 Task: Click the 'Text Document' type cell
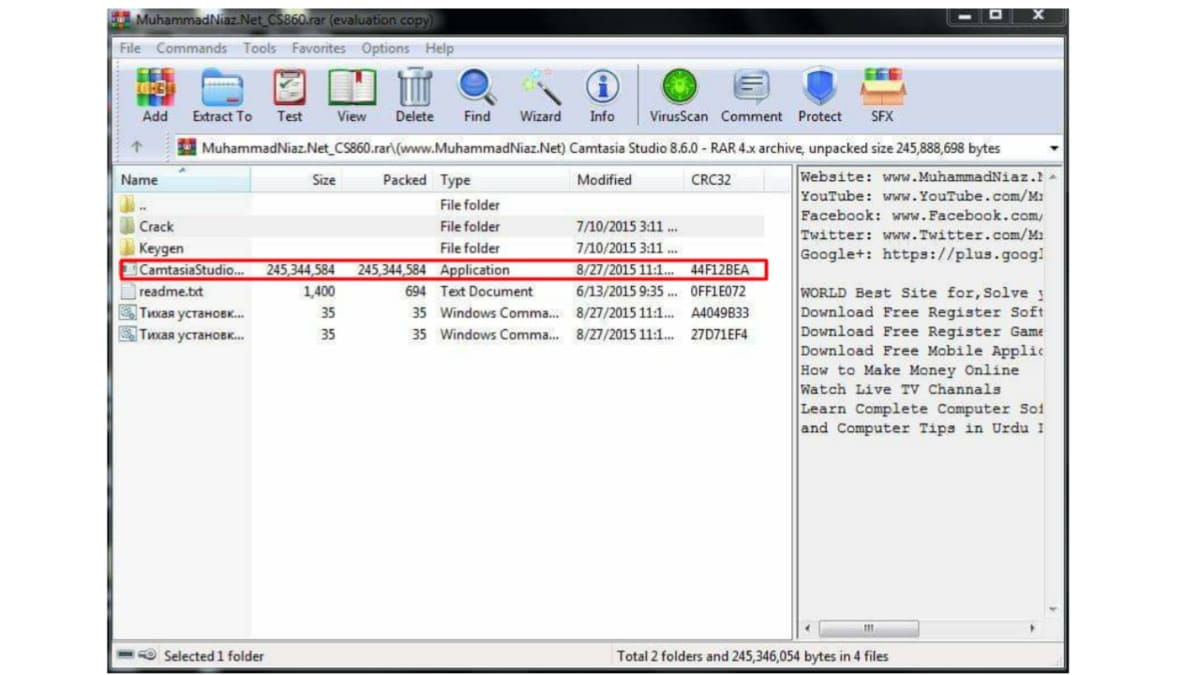coord(487,292)
